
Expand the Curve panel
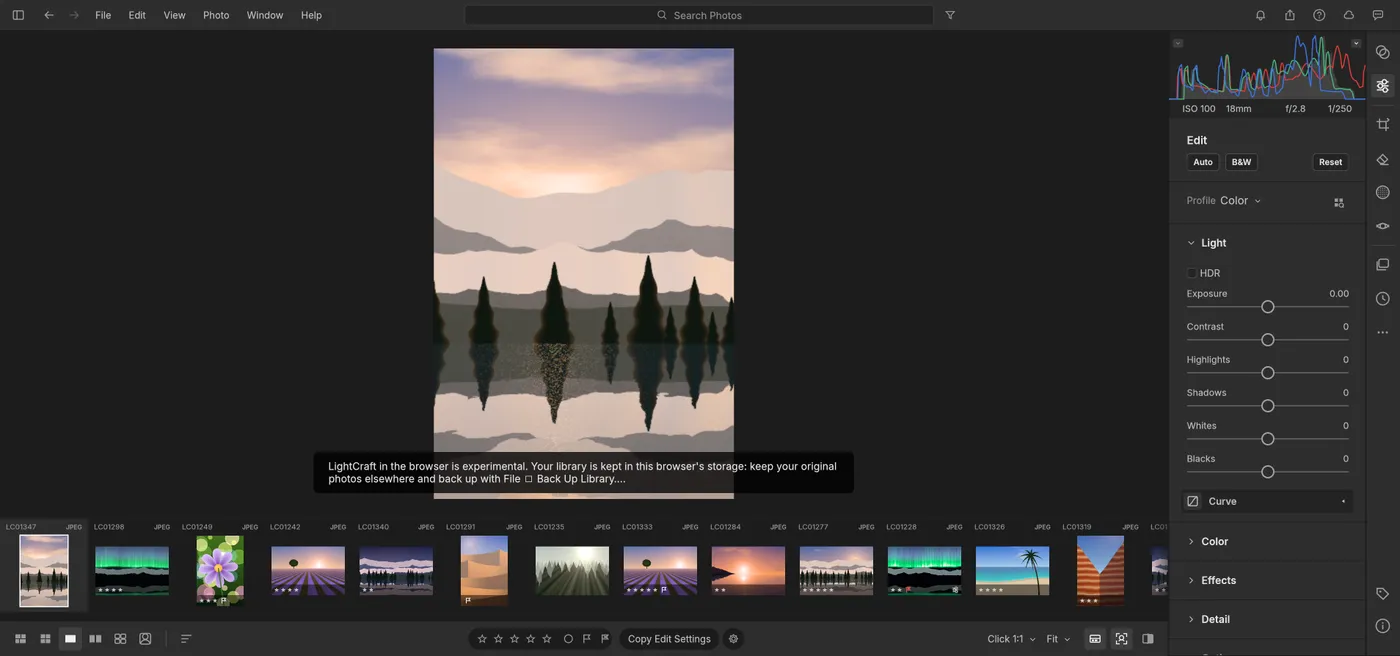(1267, 502)
